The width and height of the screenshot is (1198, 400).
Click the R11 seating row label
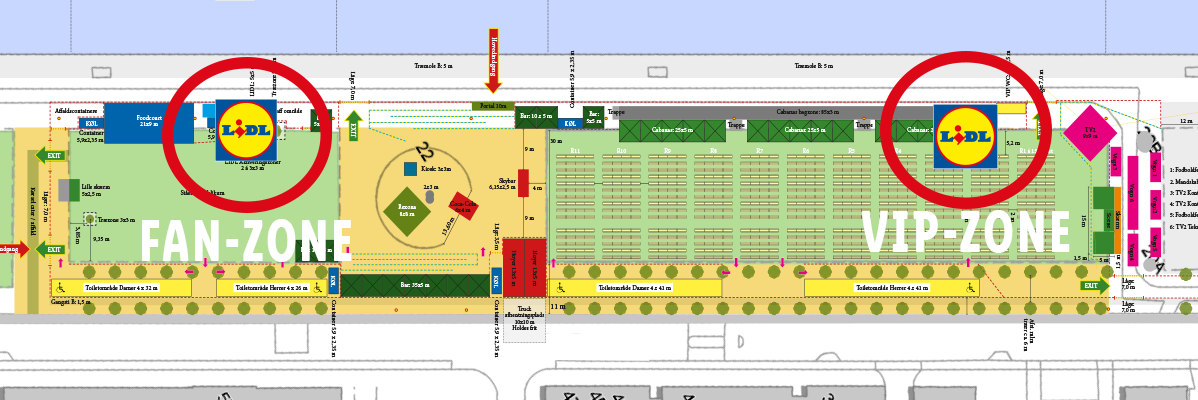point(575,150)
